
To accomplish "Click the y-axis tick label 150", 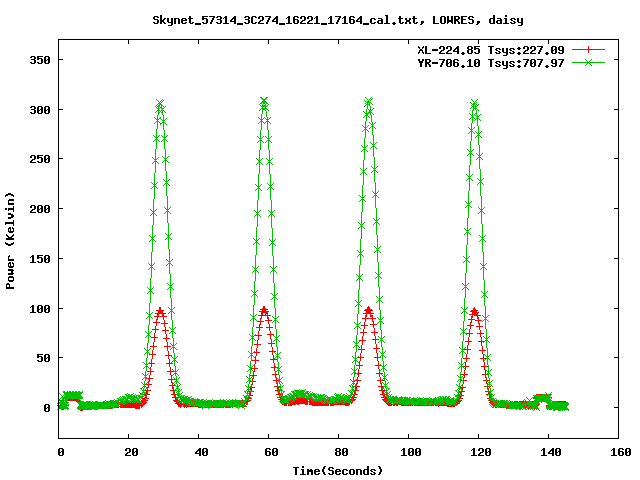I will pos(40,259).
